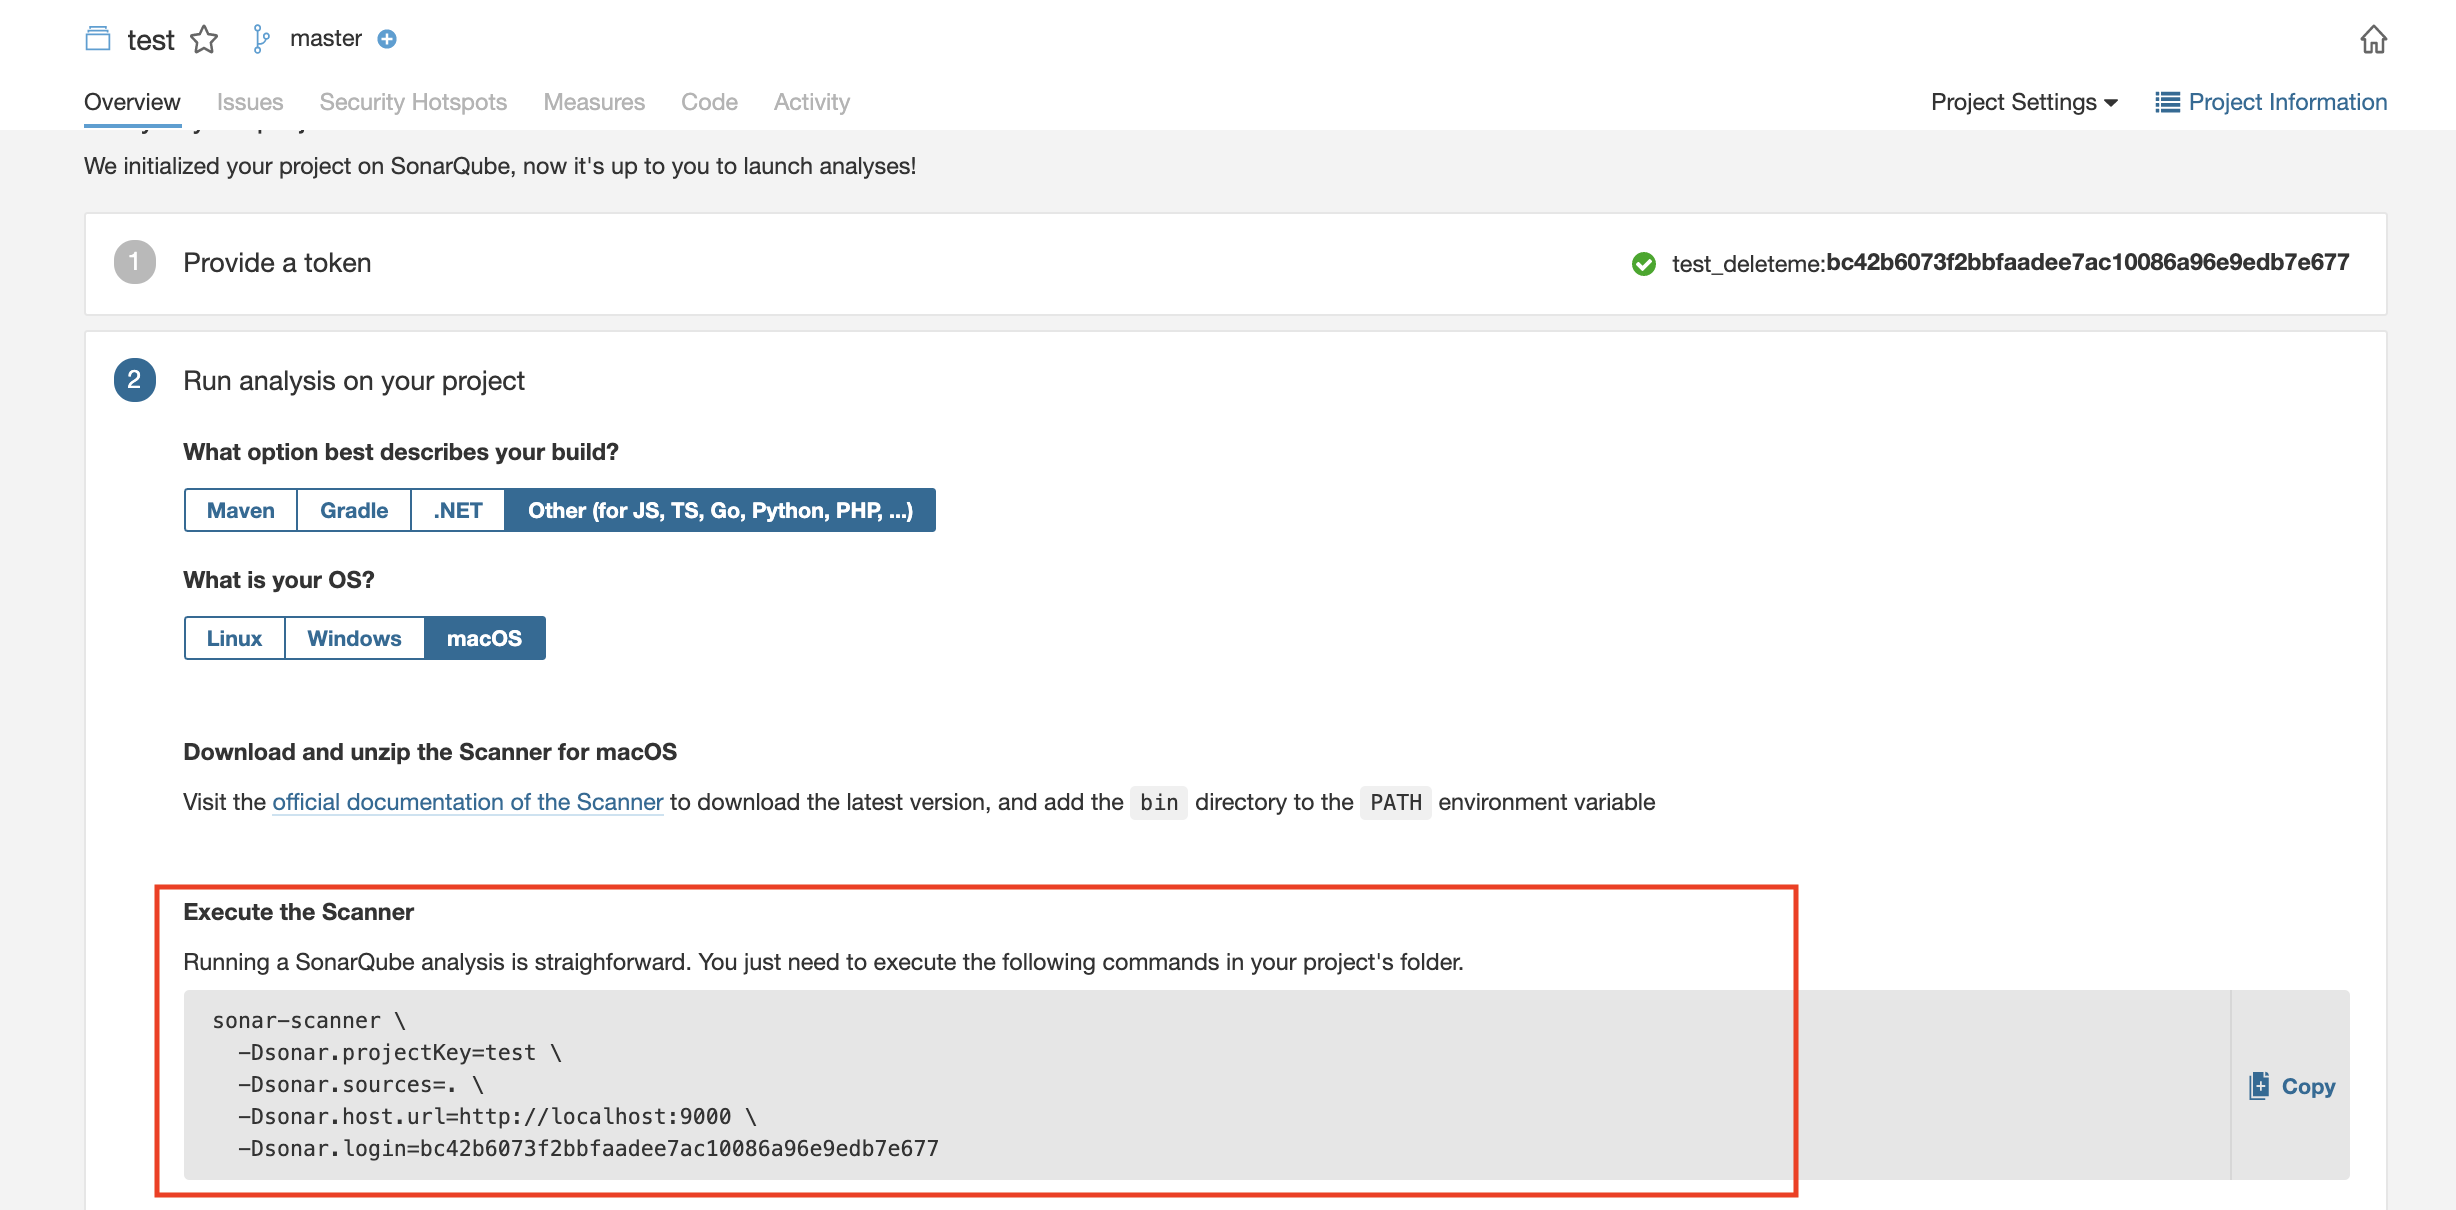Favorite the test project with star icon

pos(204,39)
